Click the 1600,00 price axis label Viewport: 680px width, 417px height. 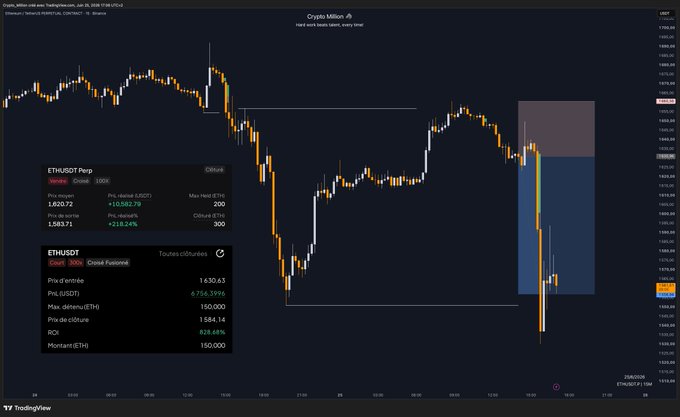(x=666, y=214)
